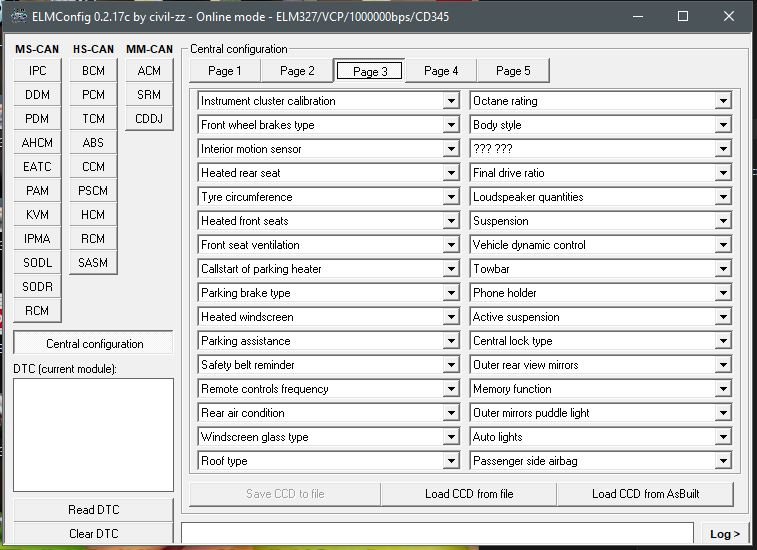Screen dimensions: 757x550
Task: Open the ACM module under MM-CAN
Action: (149, 71)
